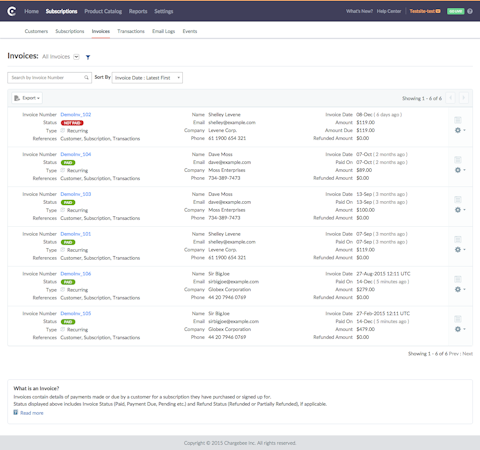
Task: Open the Help Center link
Action: tap(389, 11)
